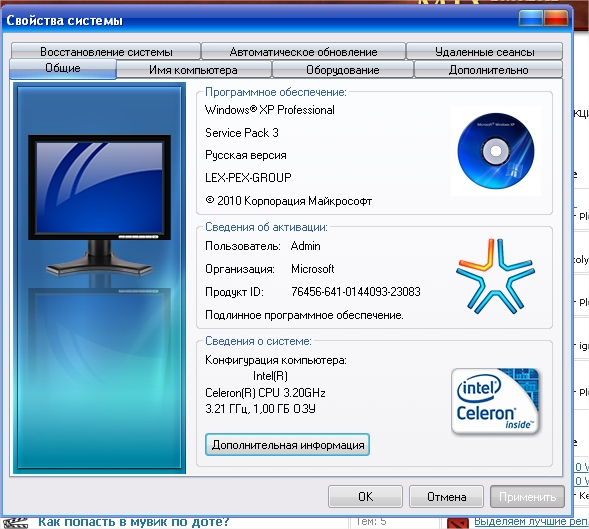589x529 pixels.
Task: Click the blue help button in title bar
Action: (531, 18)
